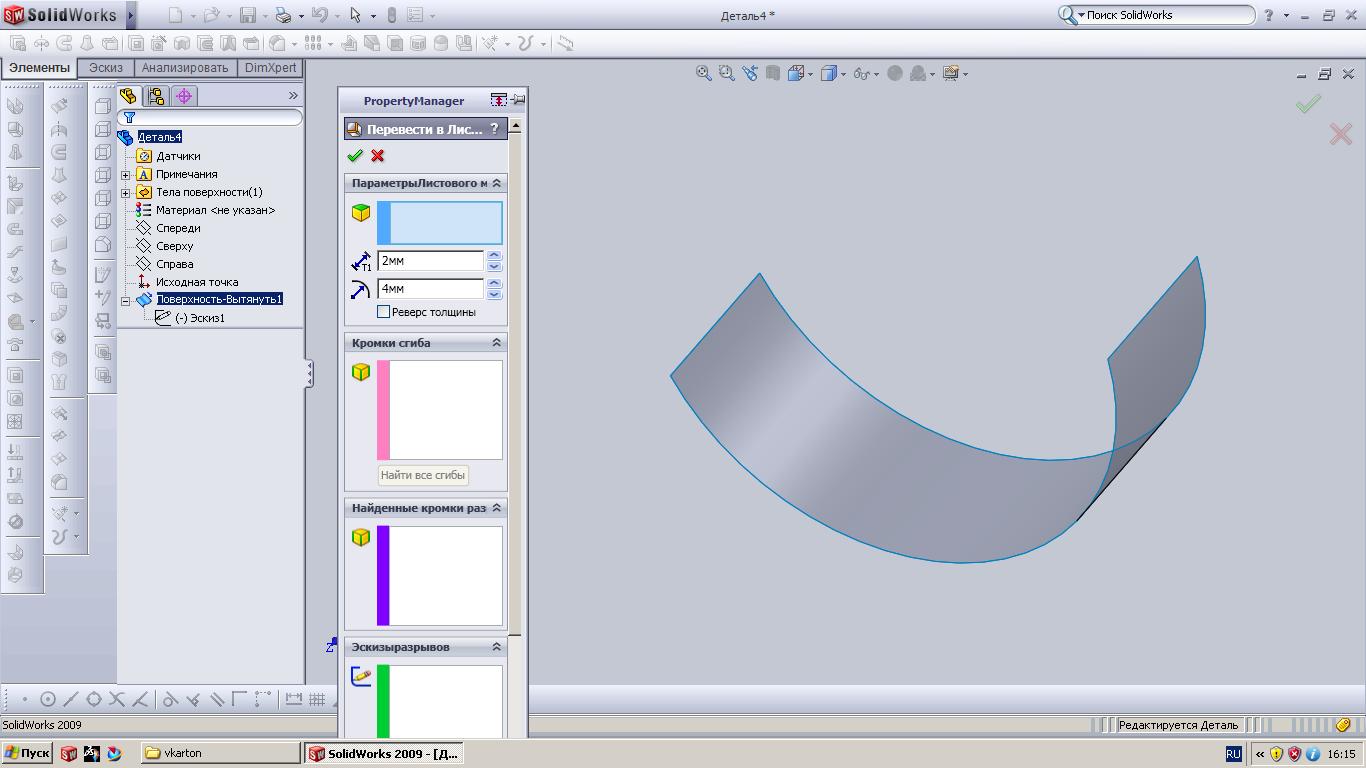Click the Найти все сгибы button
Screen dimensions: 1366x768
(x=423, y=475)
